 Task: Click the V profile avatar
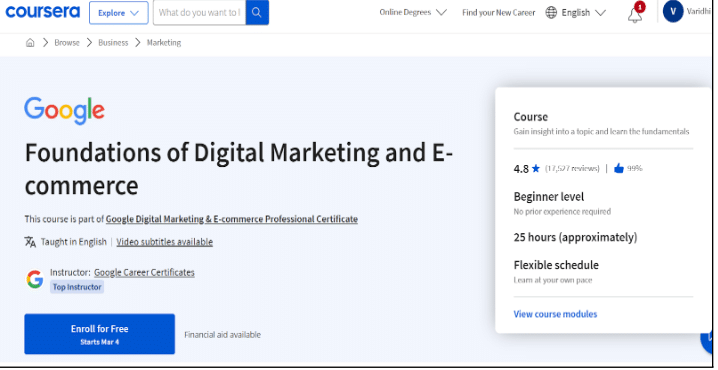pyautogui.click(x=673, y=12)
